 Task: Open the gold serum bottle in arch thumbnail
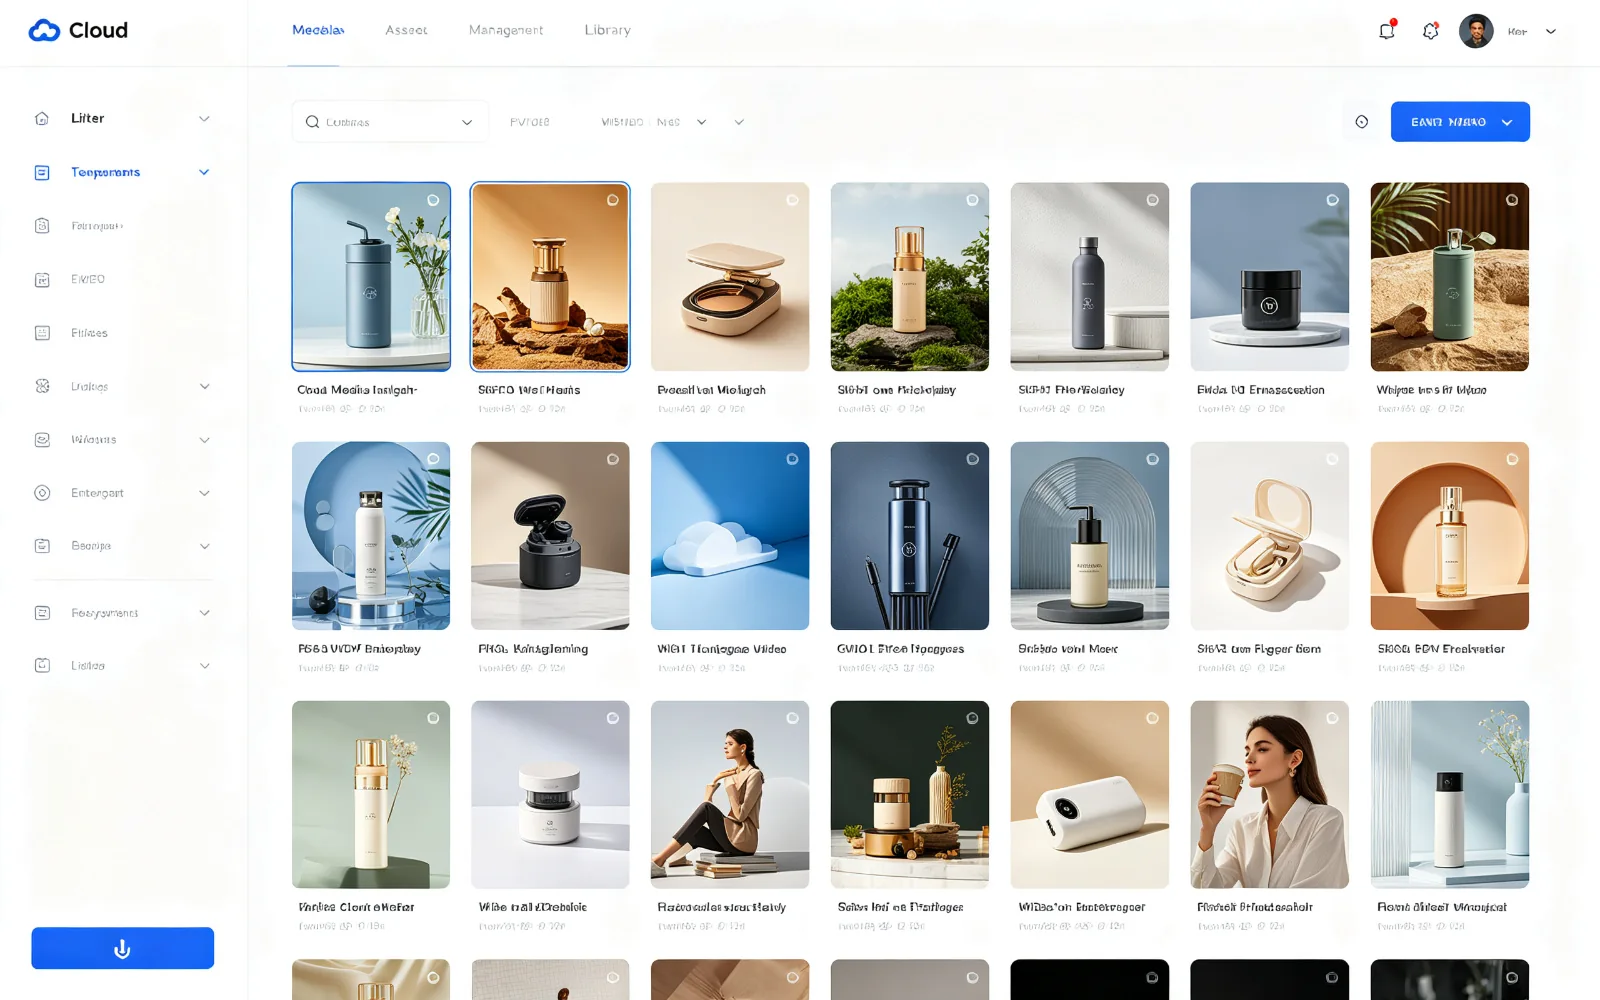[x=1450, y=536]
